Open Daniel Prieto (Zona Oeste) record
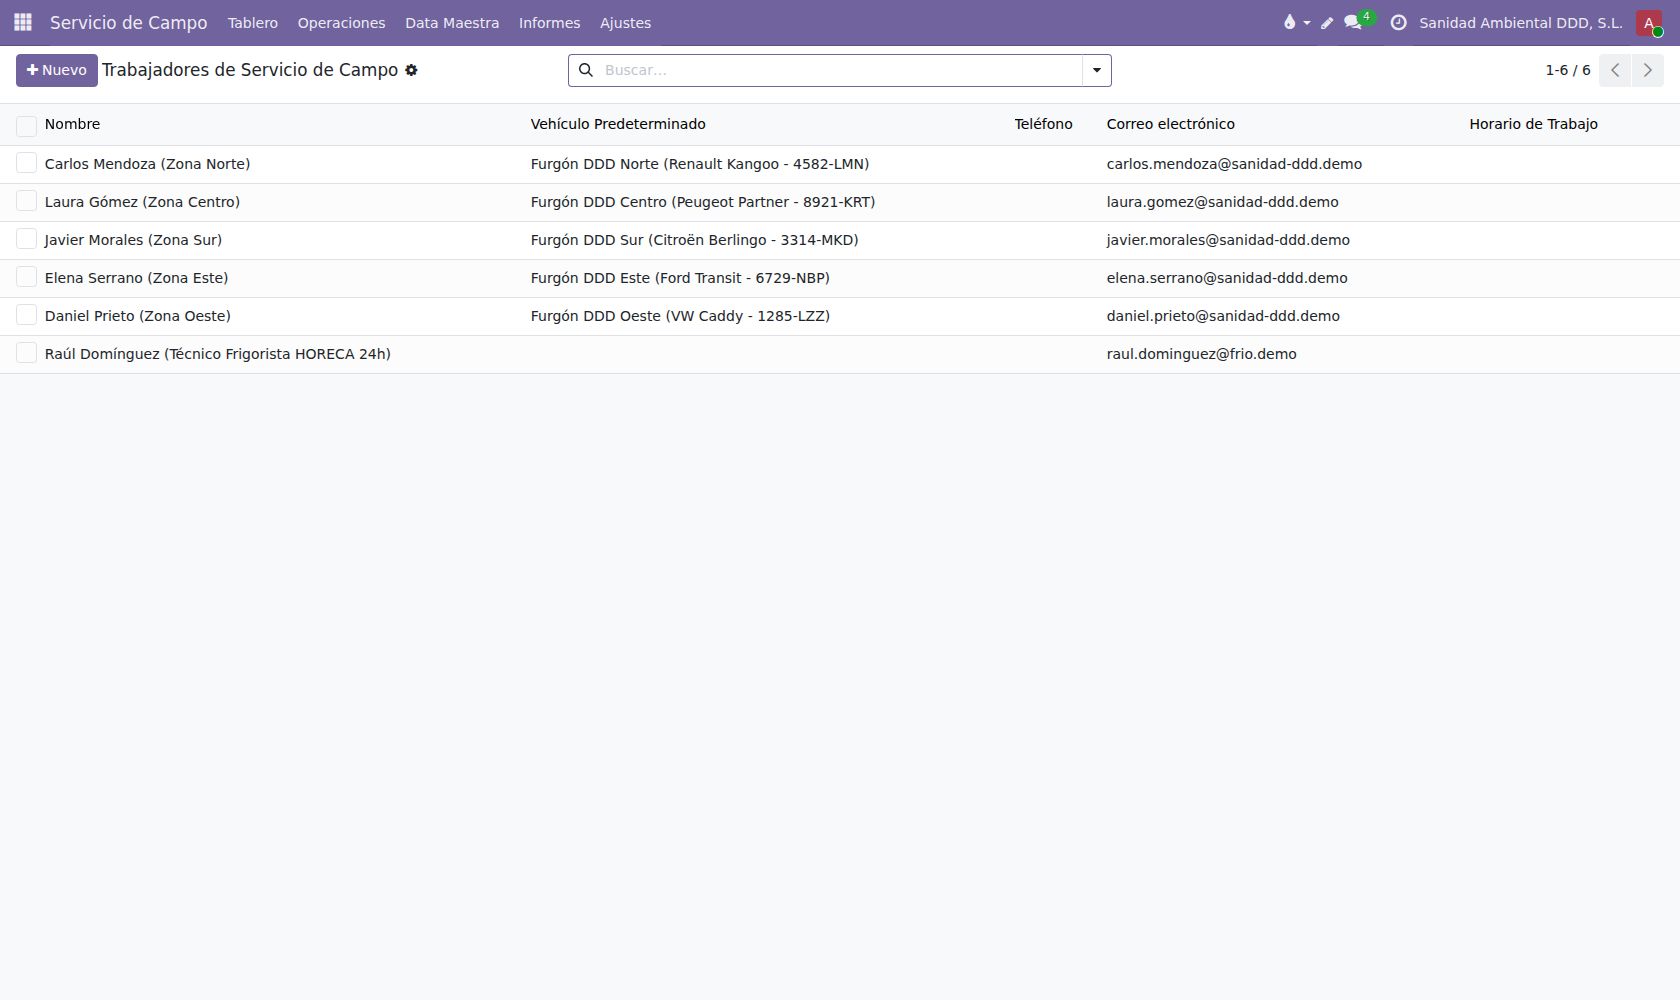 tap(138, 316)
